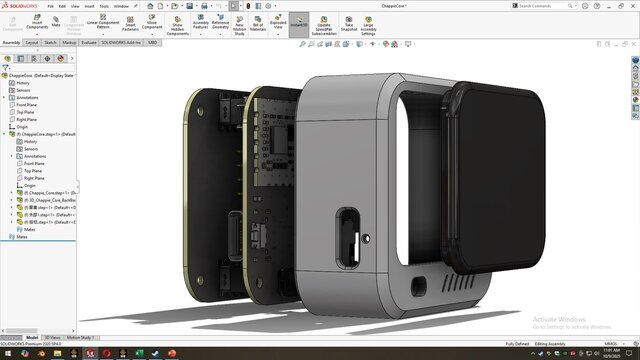Screen dimensions: 640x360
Task: Click Take Snapshot tool
Action: tap(349, 24)
